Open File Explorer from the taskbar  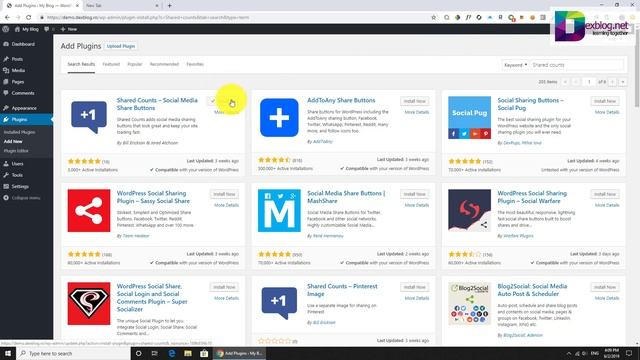(188, 353)
